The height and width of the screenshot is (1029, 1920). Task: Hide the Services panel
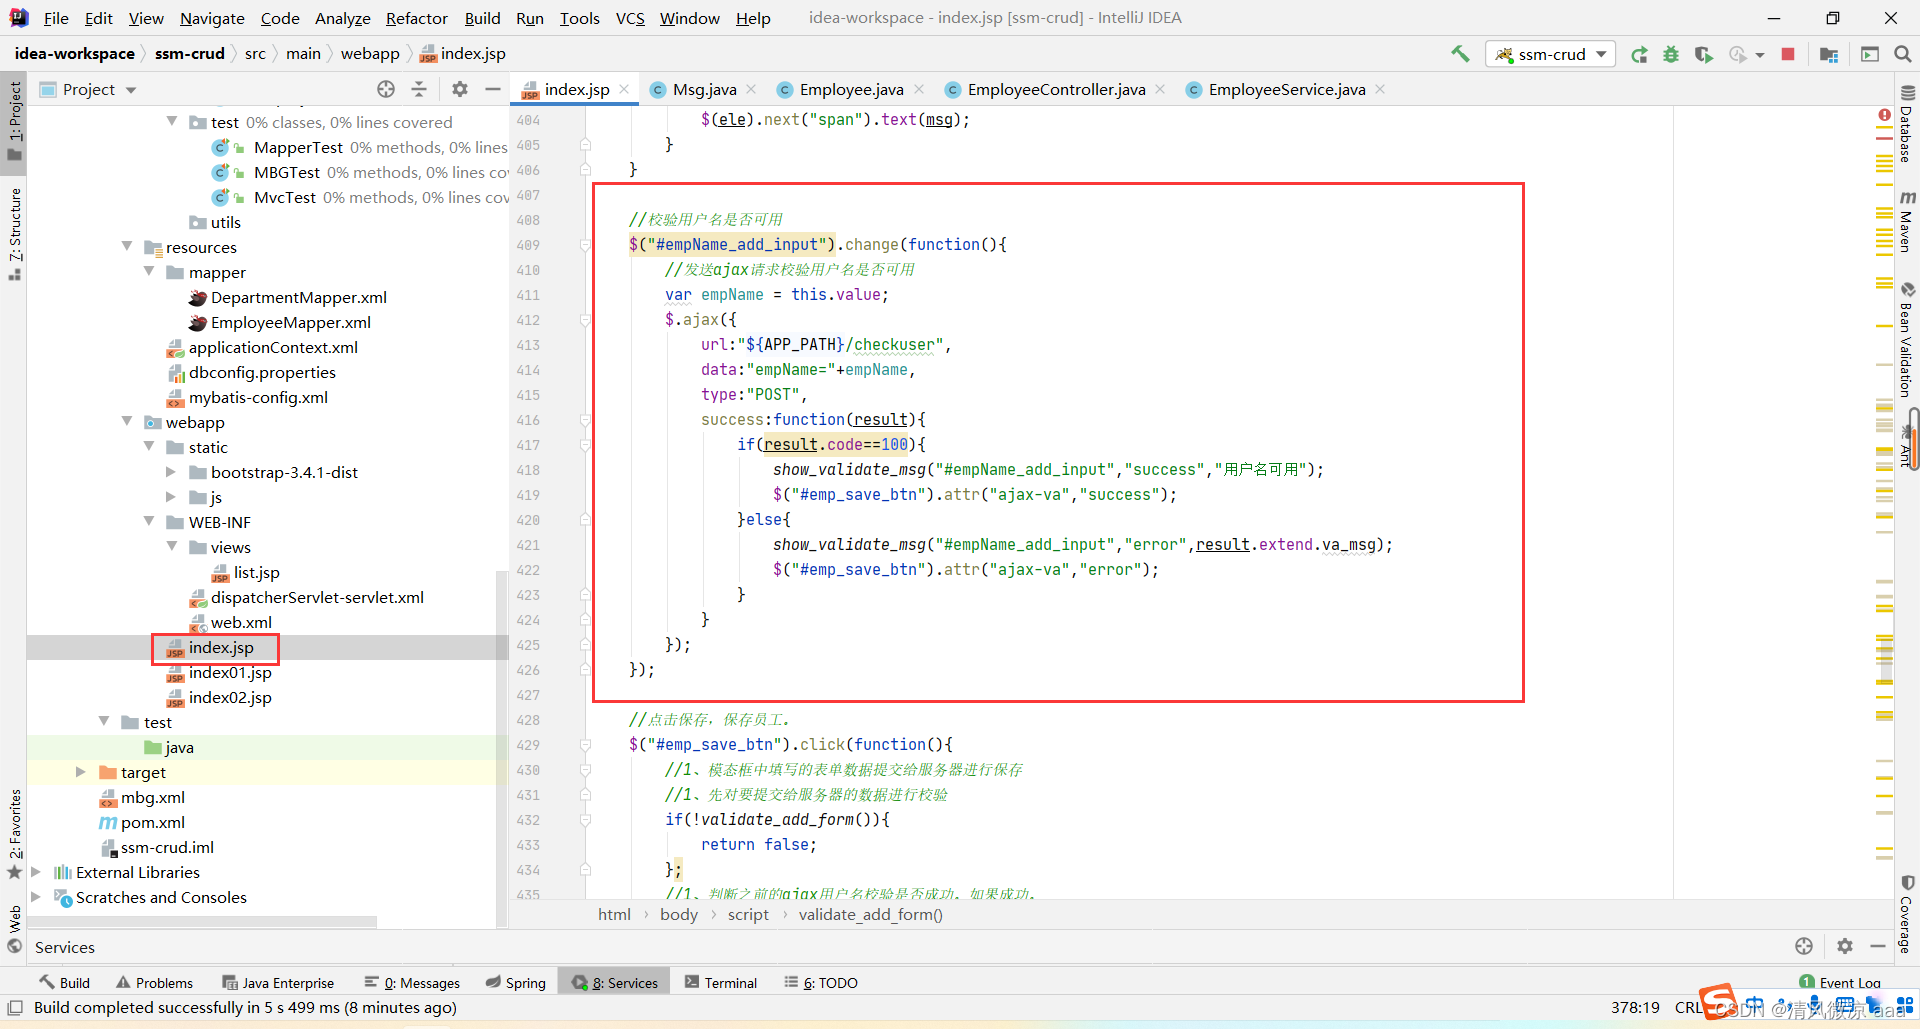click(1878, 946)
